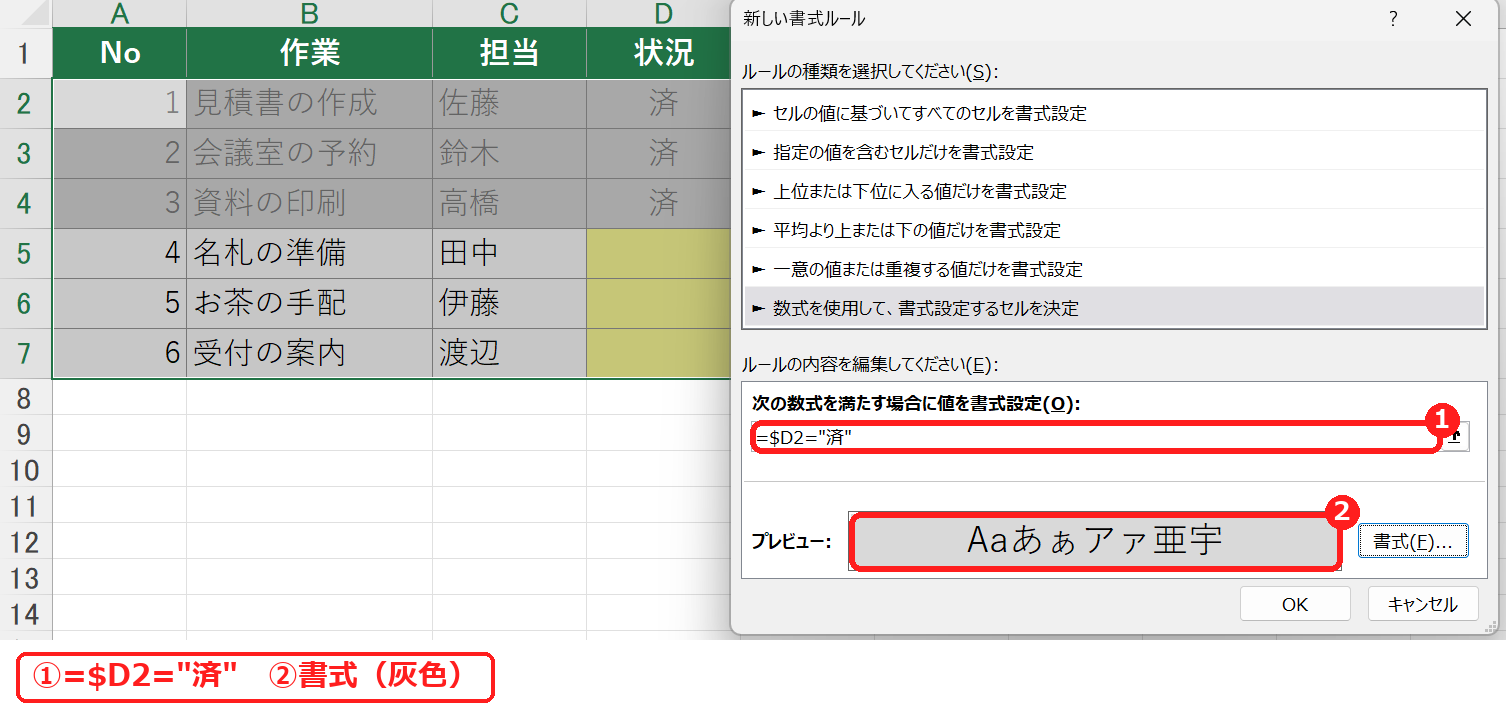Click the キャンセル button
Screen dimensions: 1506x710
click(x=1423, y=604)
